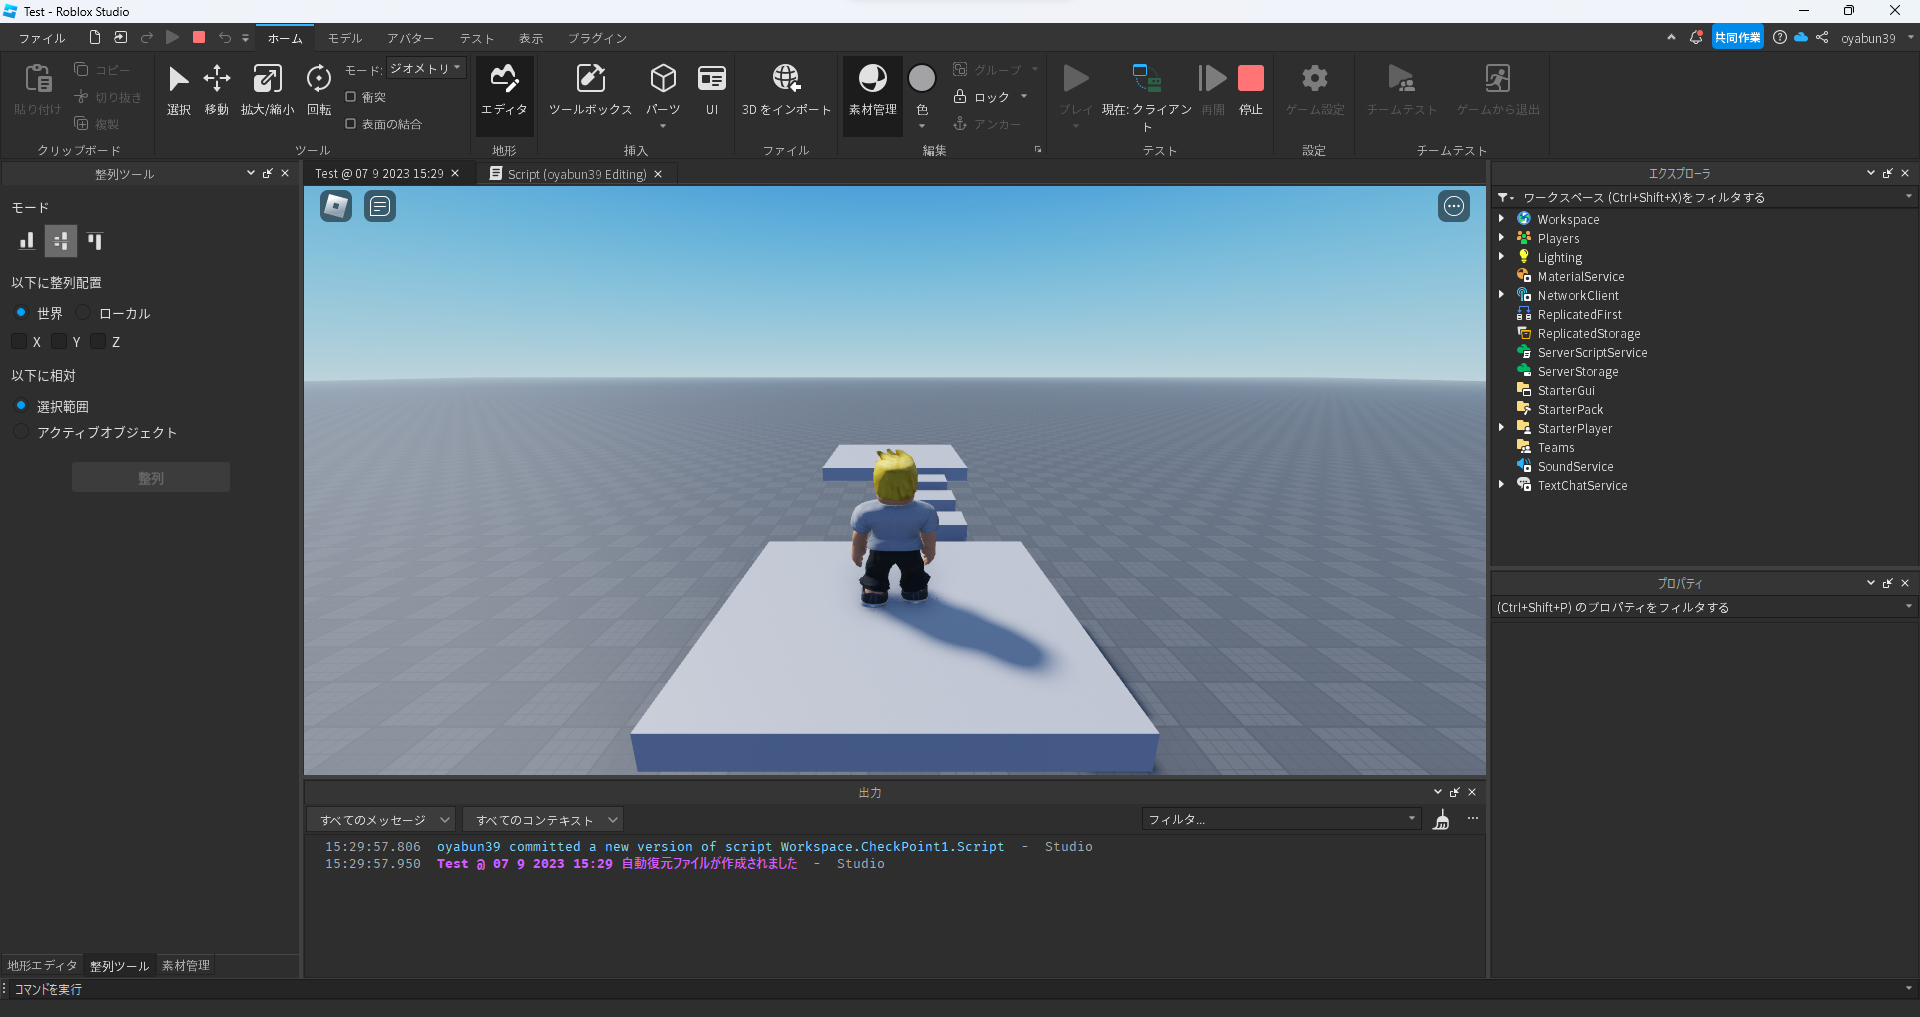This screenshot has height=1017, width=1920.
Task: Click the コマンドを実行 command bar
Action: (x=958, y=989)
